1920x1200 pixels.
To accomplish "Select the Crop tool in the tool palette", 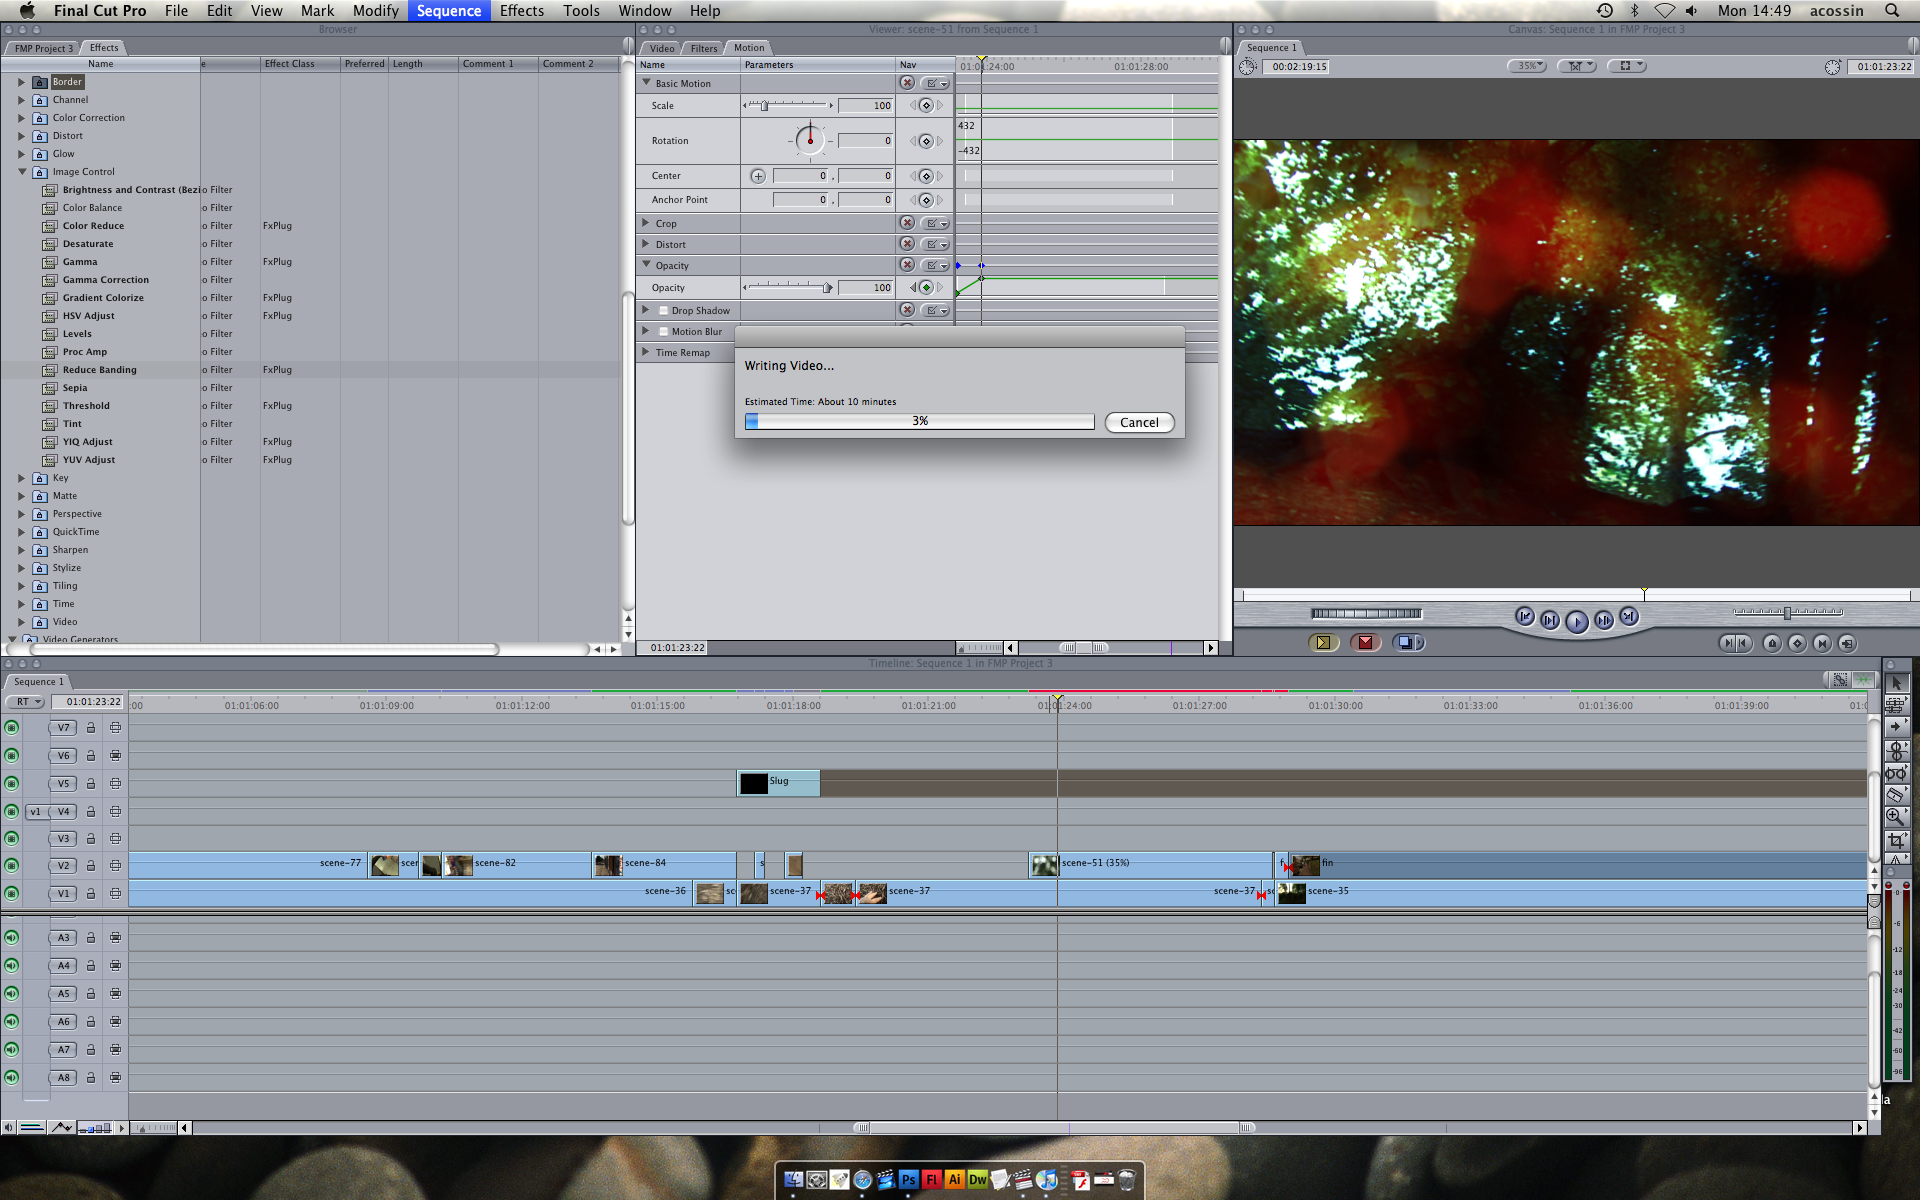I will (x=1896, y=838).
